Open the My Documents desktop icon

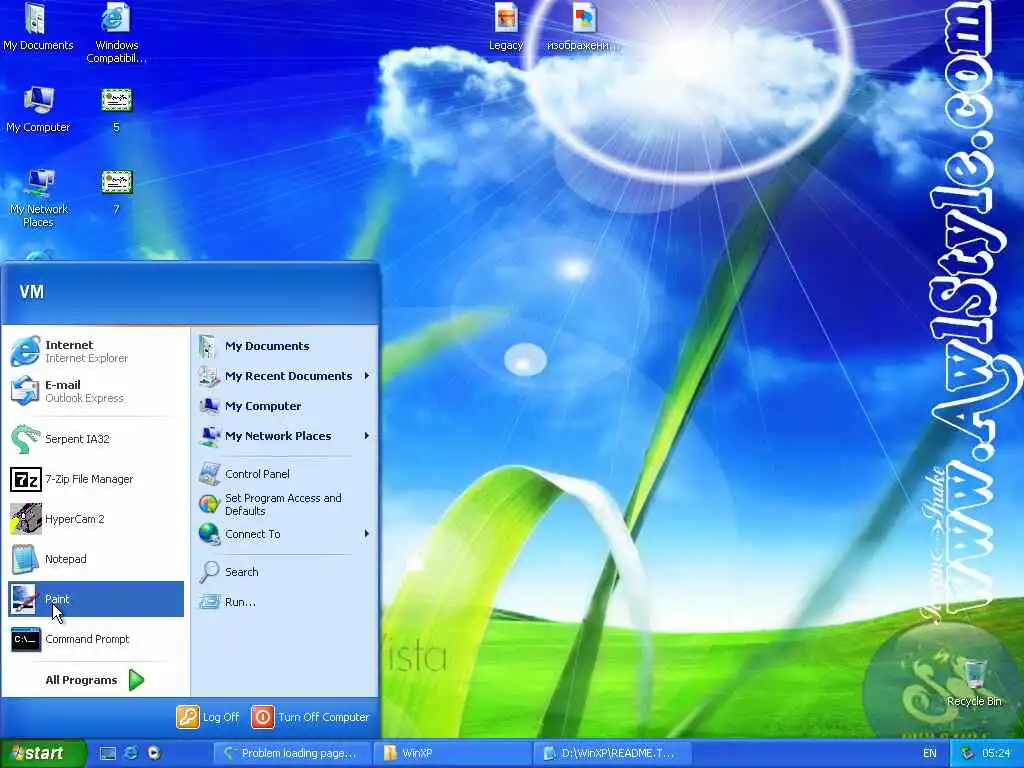pos(38,27)
